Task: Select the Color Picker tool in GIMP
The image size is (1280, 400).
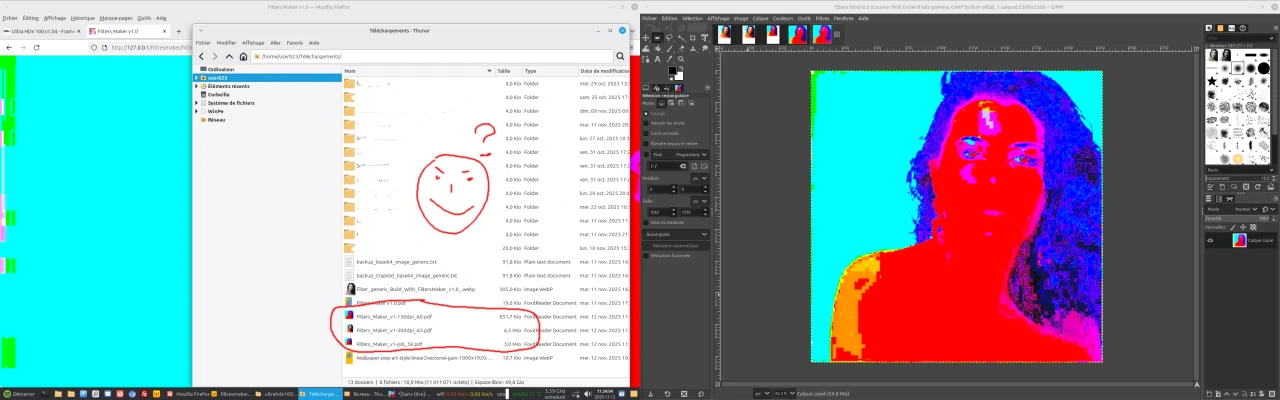Action: (x=669, y=59)
